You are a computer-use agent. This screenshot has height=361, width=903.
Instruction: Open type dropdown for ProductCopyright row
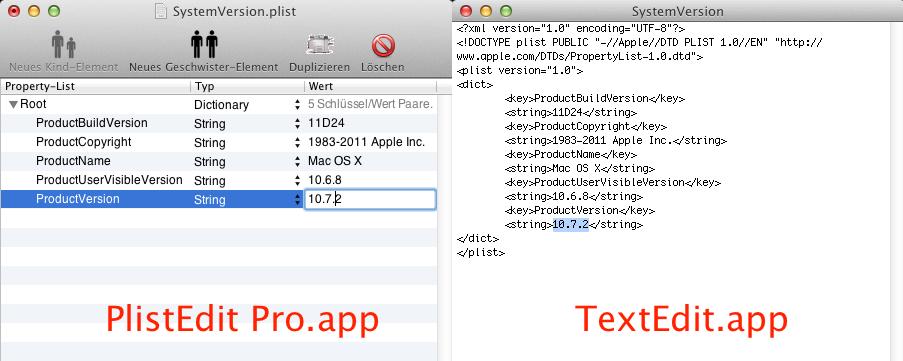coord(297,143)
